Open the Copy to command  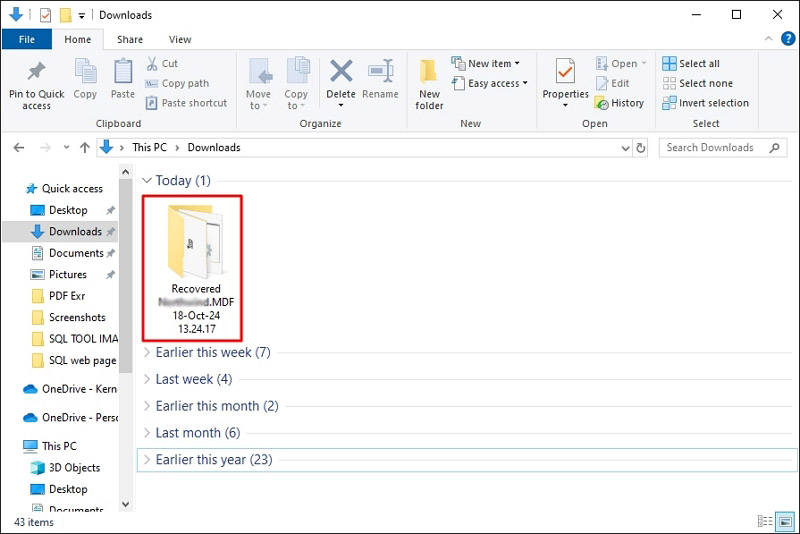(296, 84)
